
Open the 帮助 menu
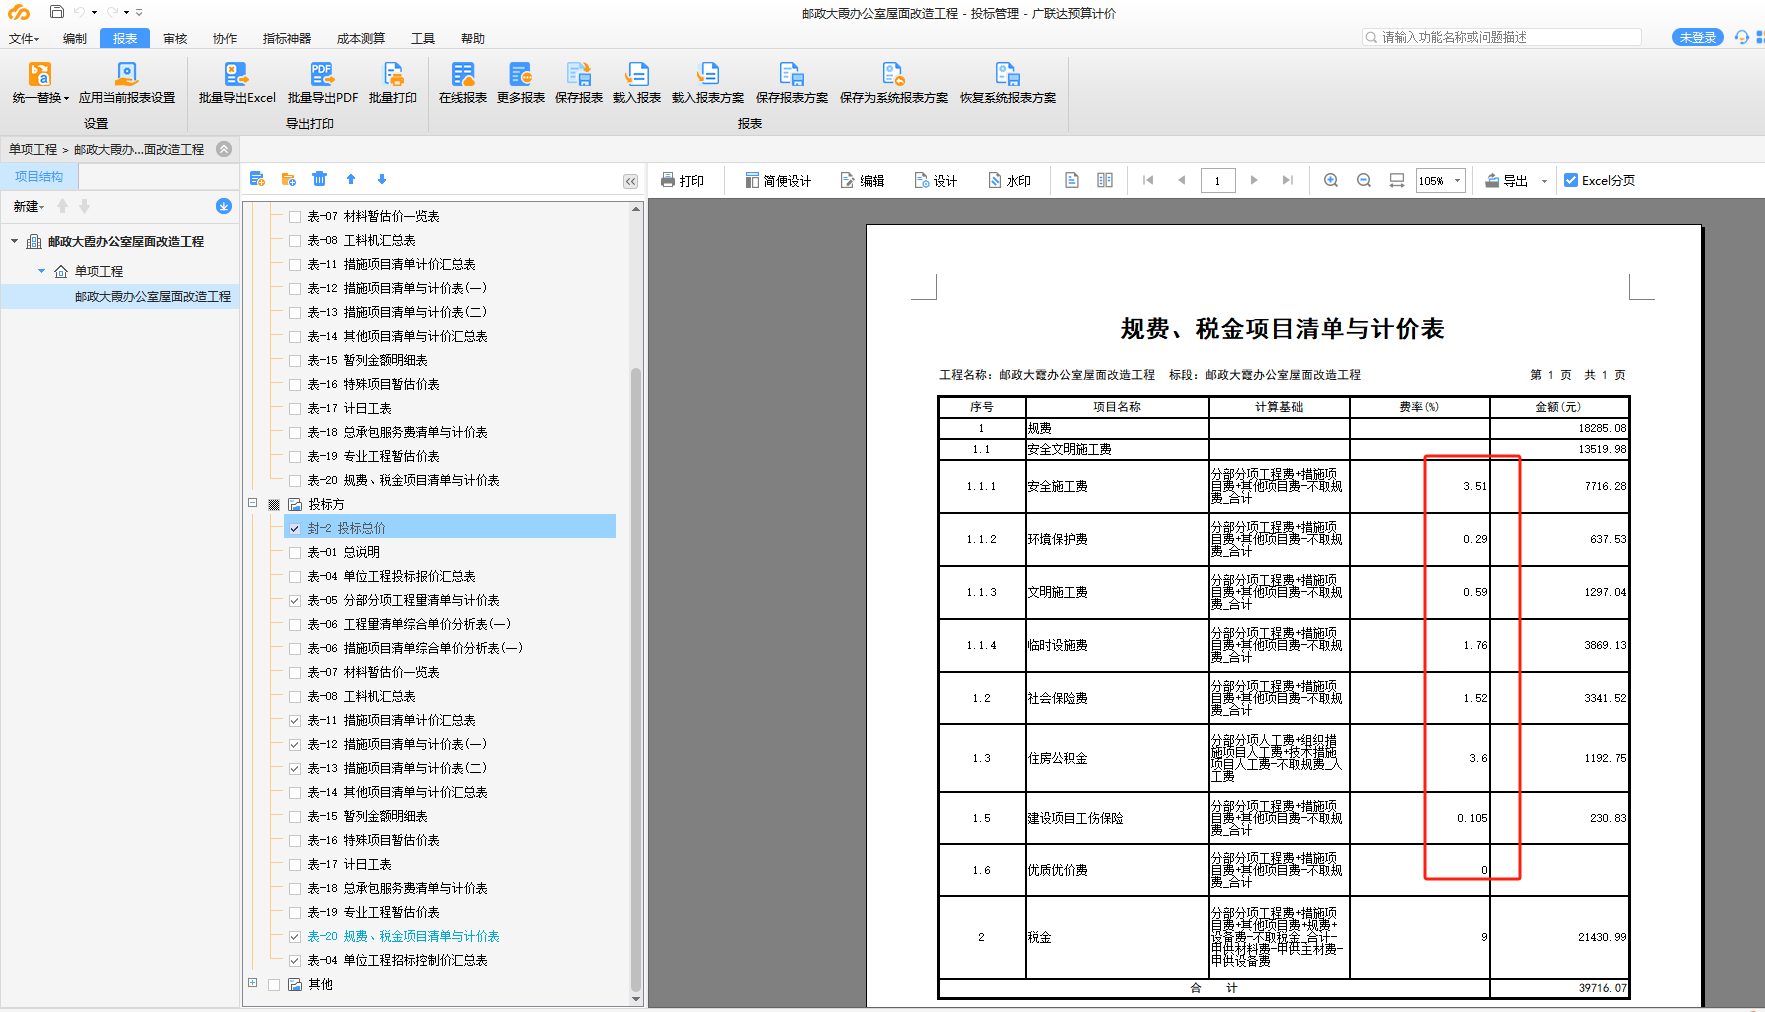[473, 38]
